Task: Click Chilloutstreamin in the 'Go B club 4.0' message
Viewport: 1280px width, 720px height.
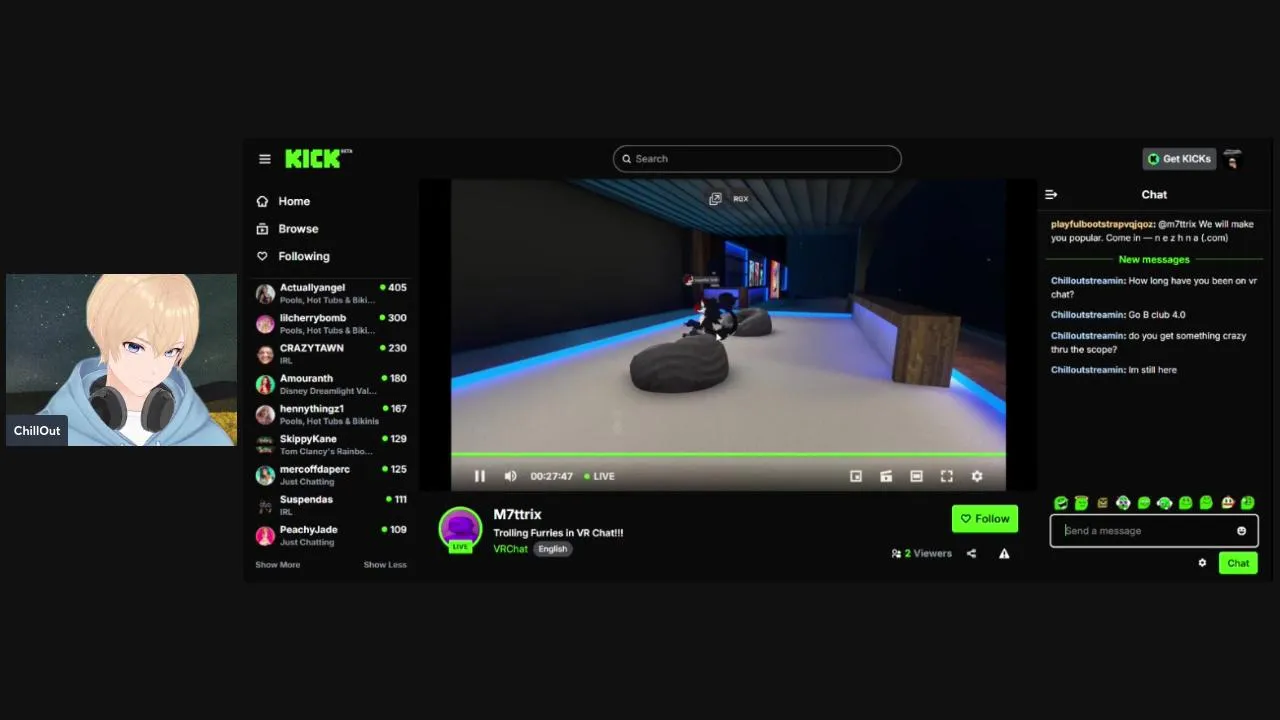Action: (1088, 315)
